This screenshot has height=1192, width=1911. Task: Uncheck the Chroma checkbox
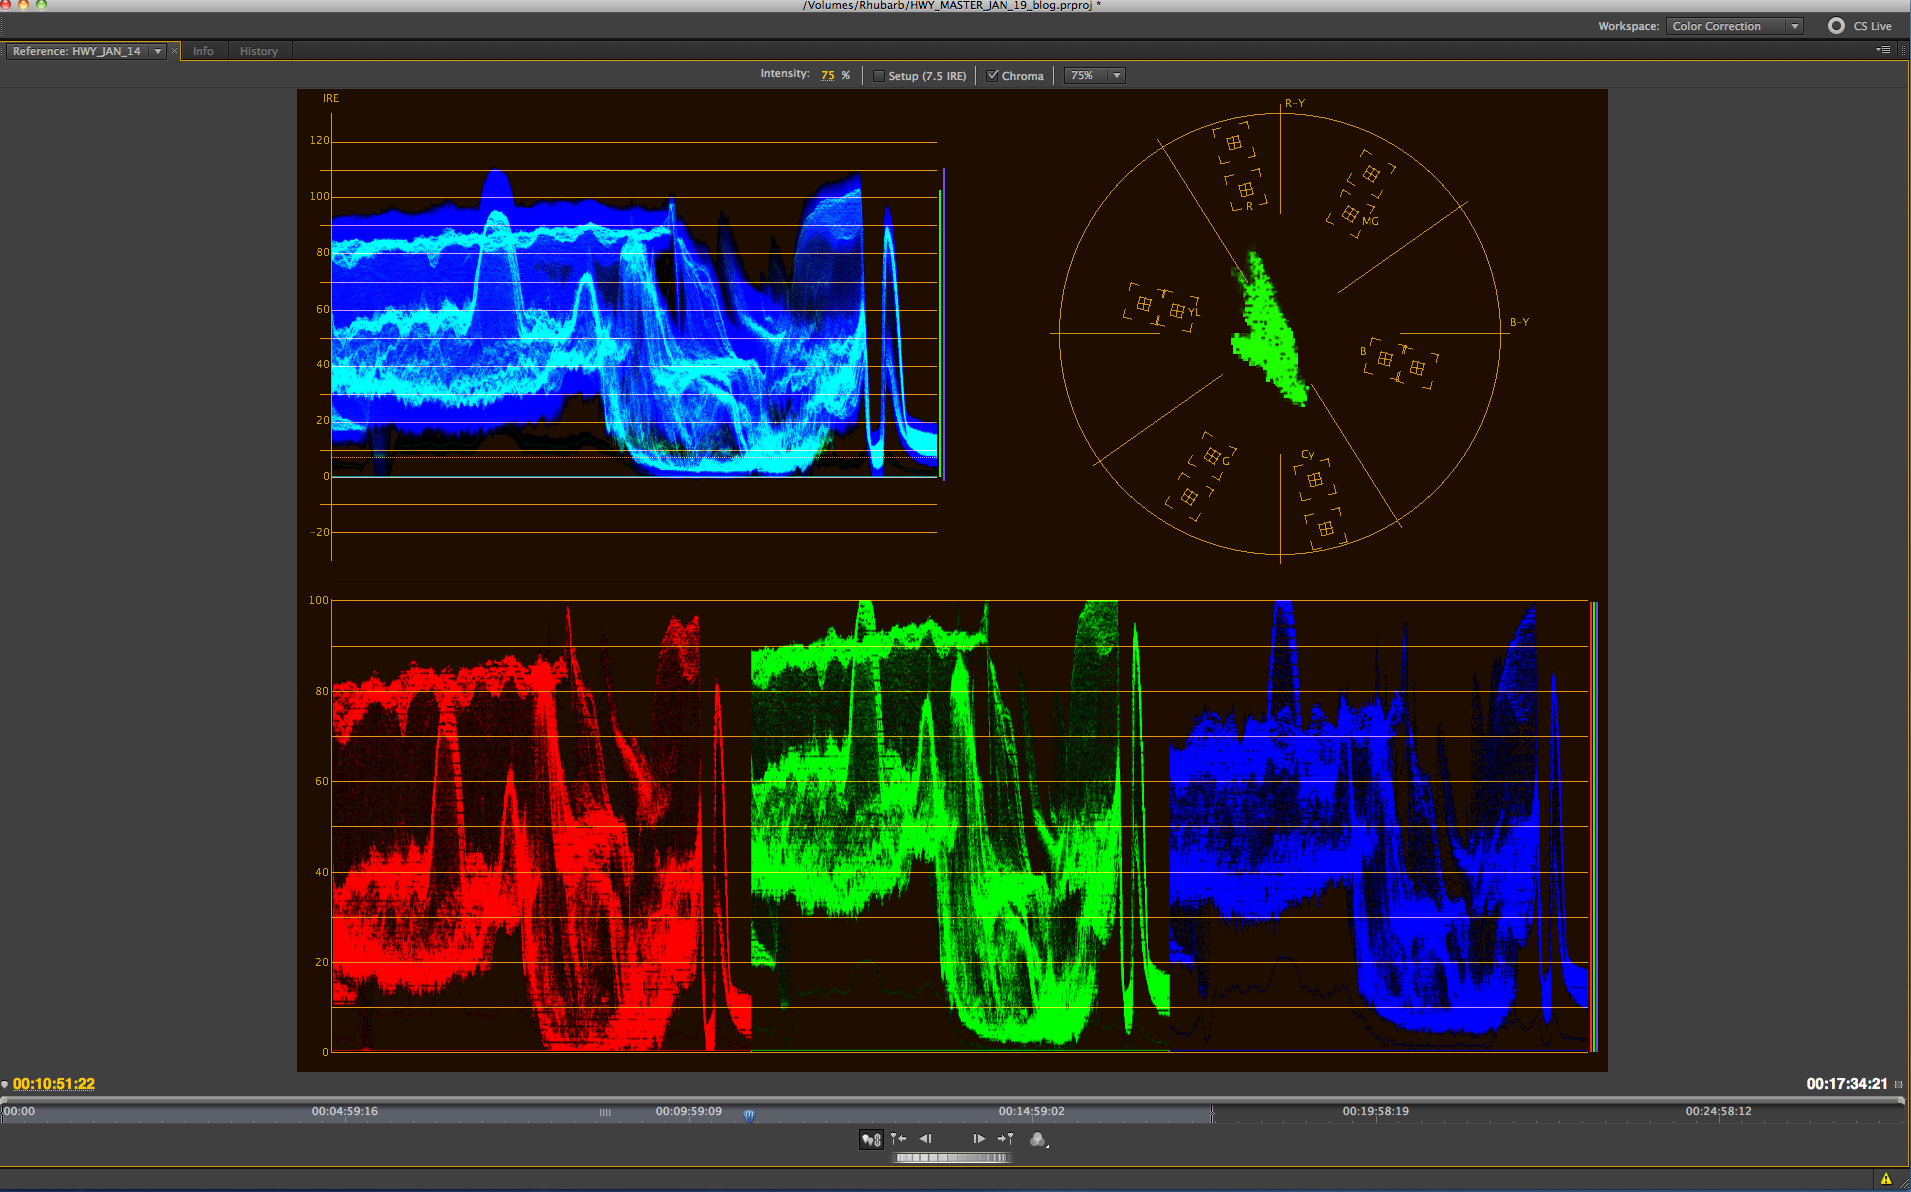tap(993, 76)
